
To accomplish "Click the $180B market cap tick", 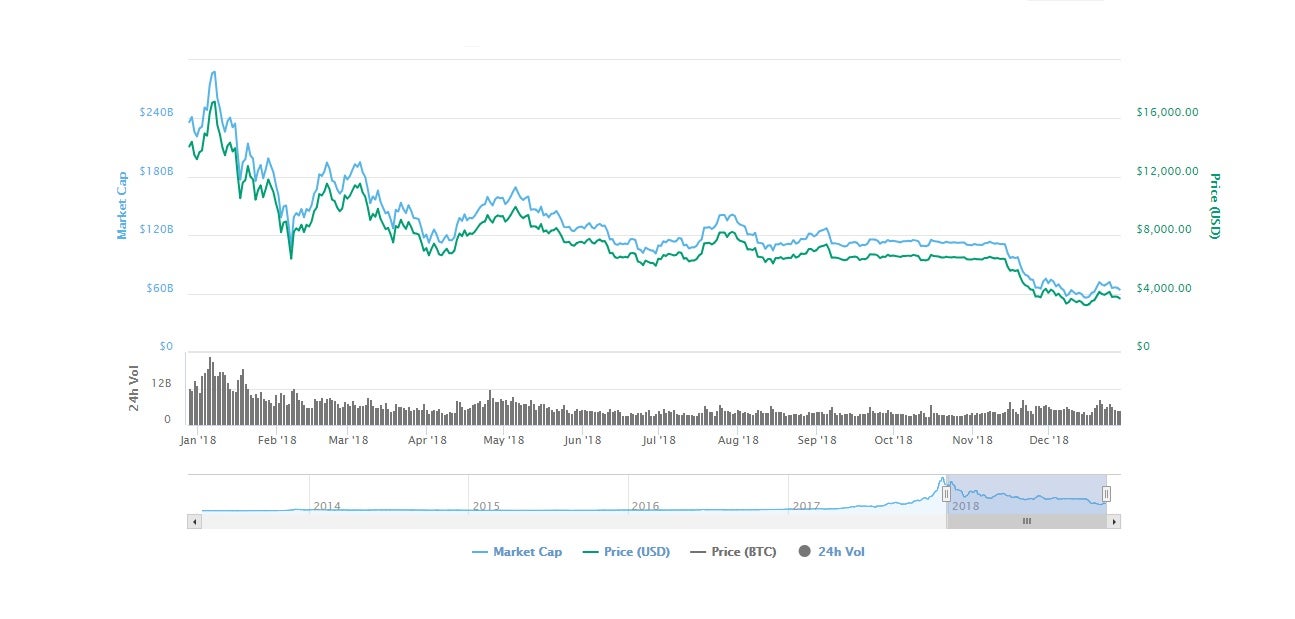I will tap(156, 172).
